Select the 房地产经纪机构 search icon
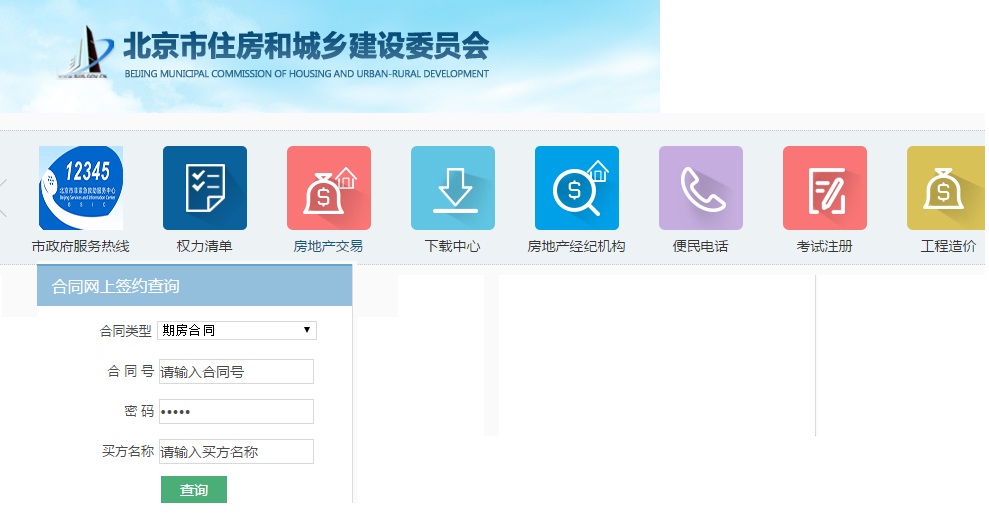Screen dimensions: 989x528 [577, 188]
